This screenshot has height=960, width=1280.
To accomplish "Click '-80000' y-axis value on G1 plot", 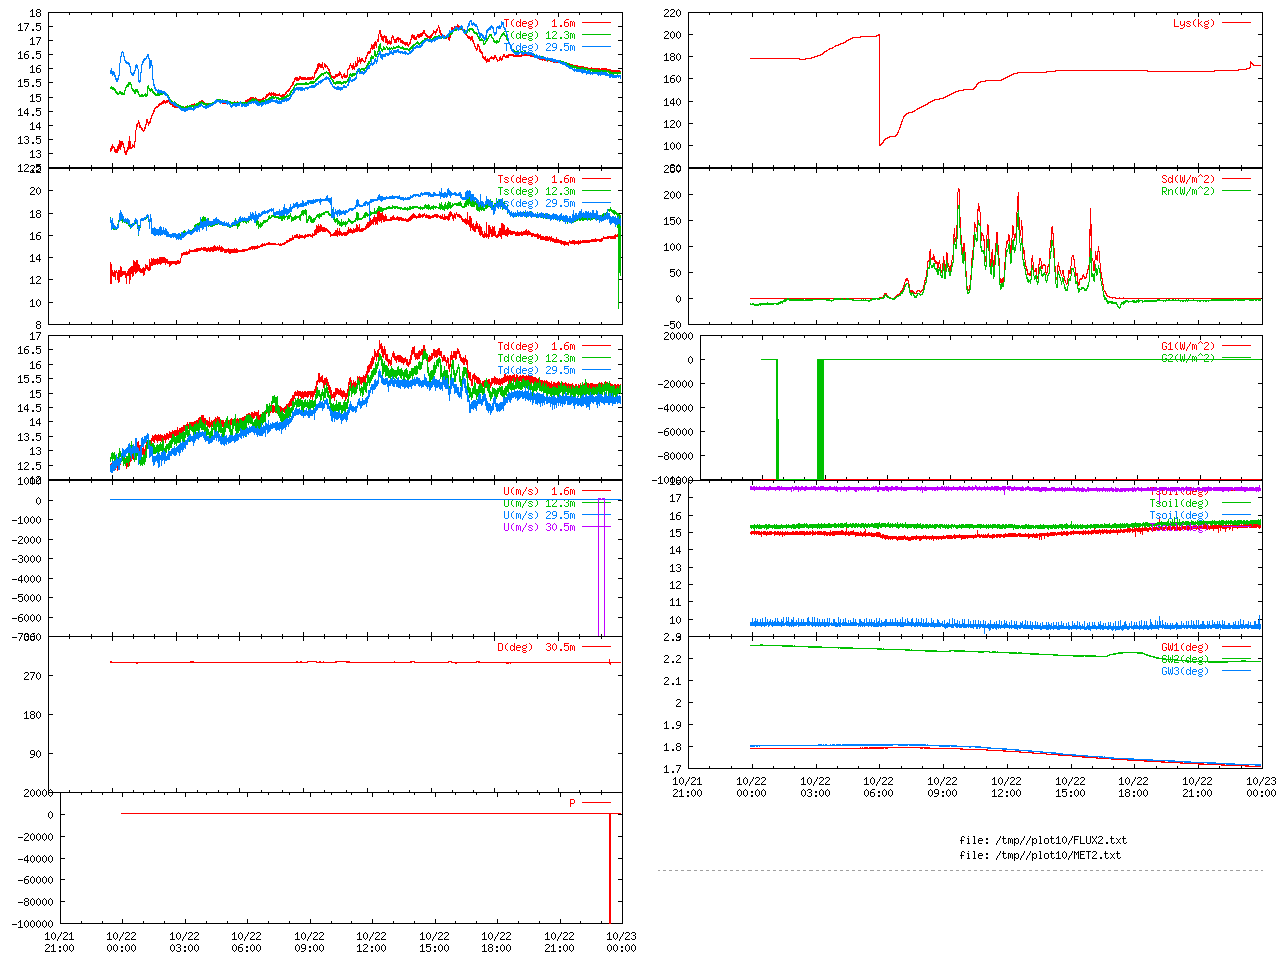I will 674,456.
